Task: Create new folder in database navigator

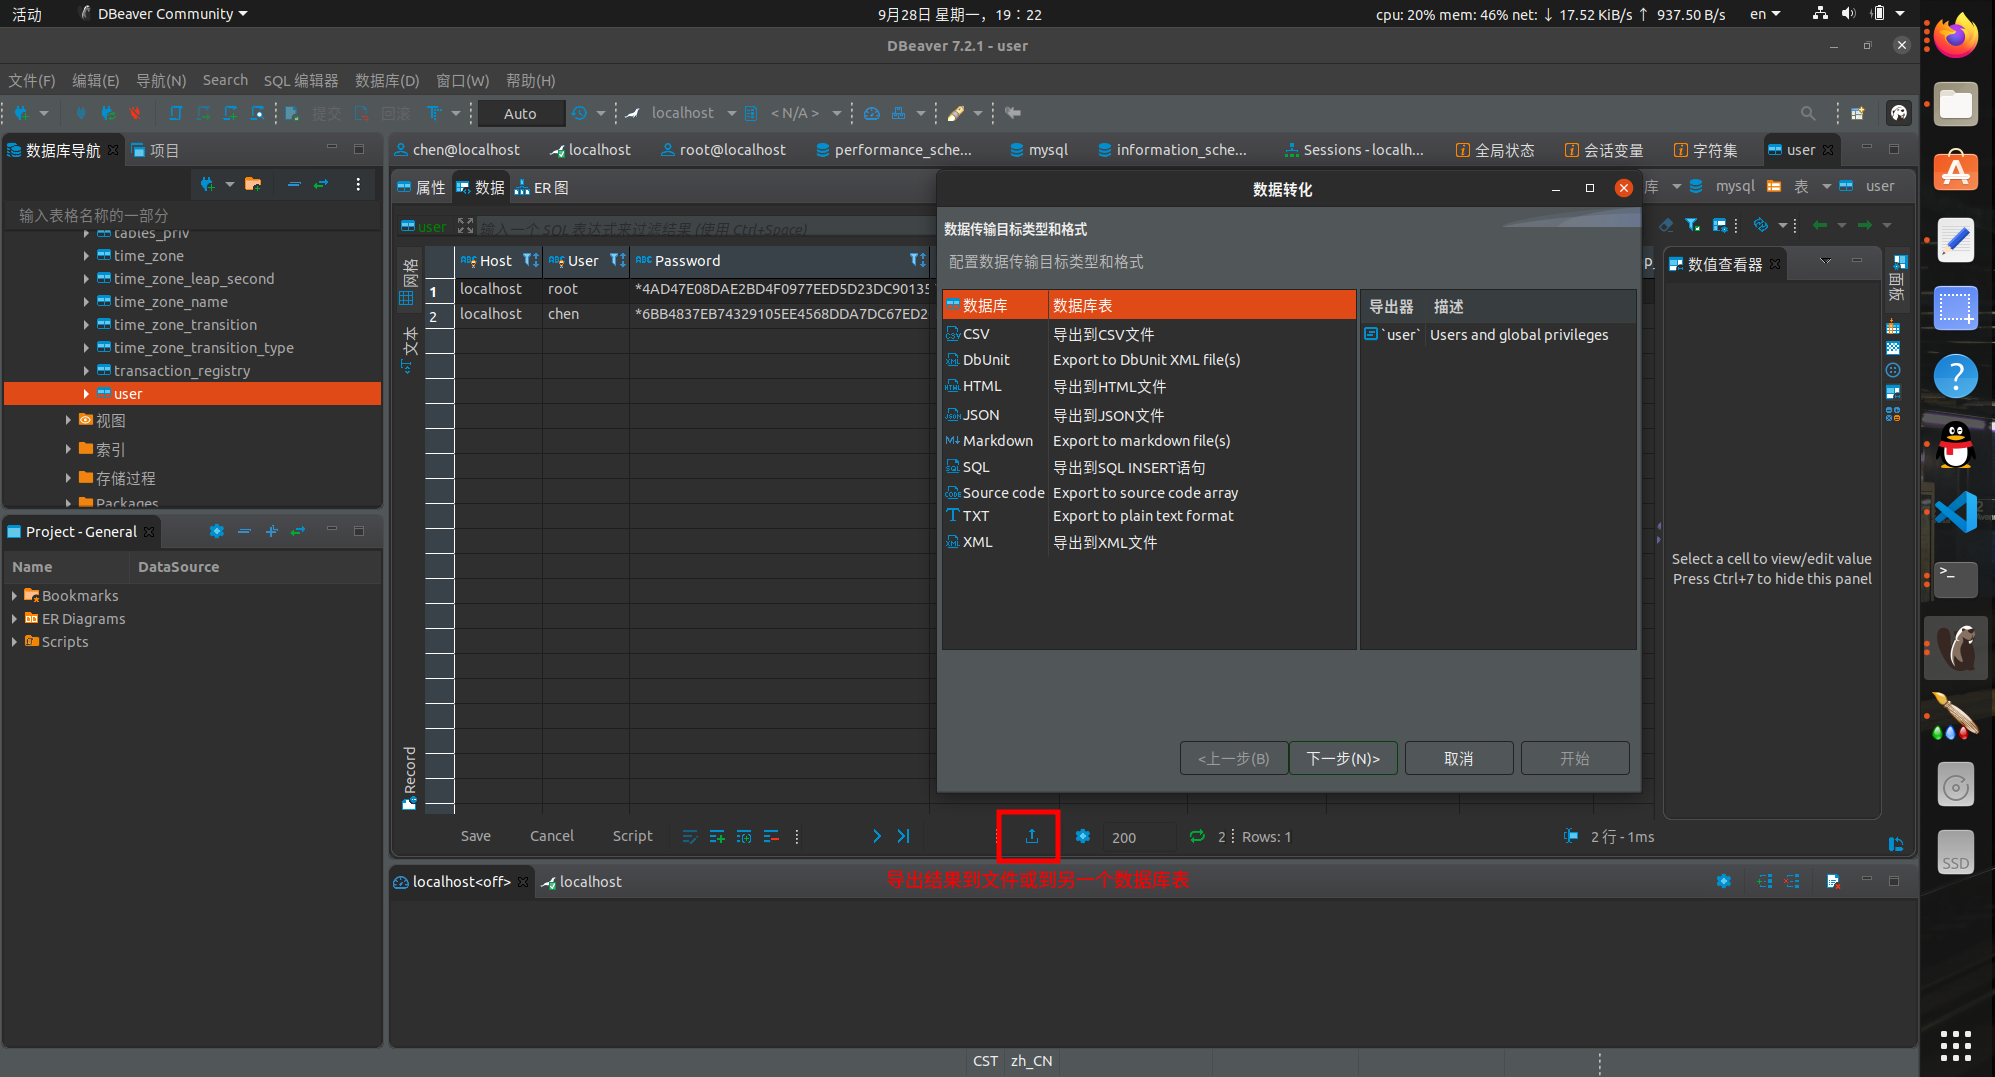Action: point(253,184)
